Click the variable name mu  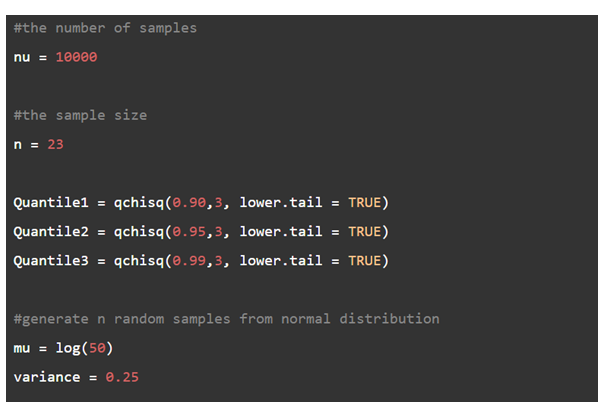click(x=22, y=348)
